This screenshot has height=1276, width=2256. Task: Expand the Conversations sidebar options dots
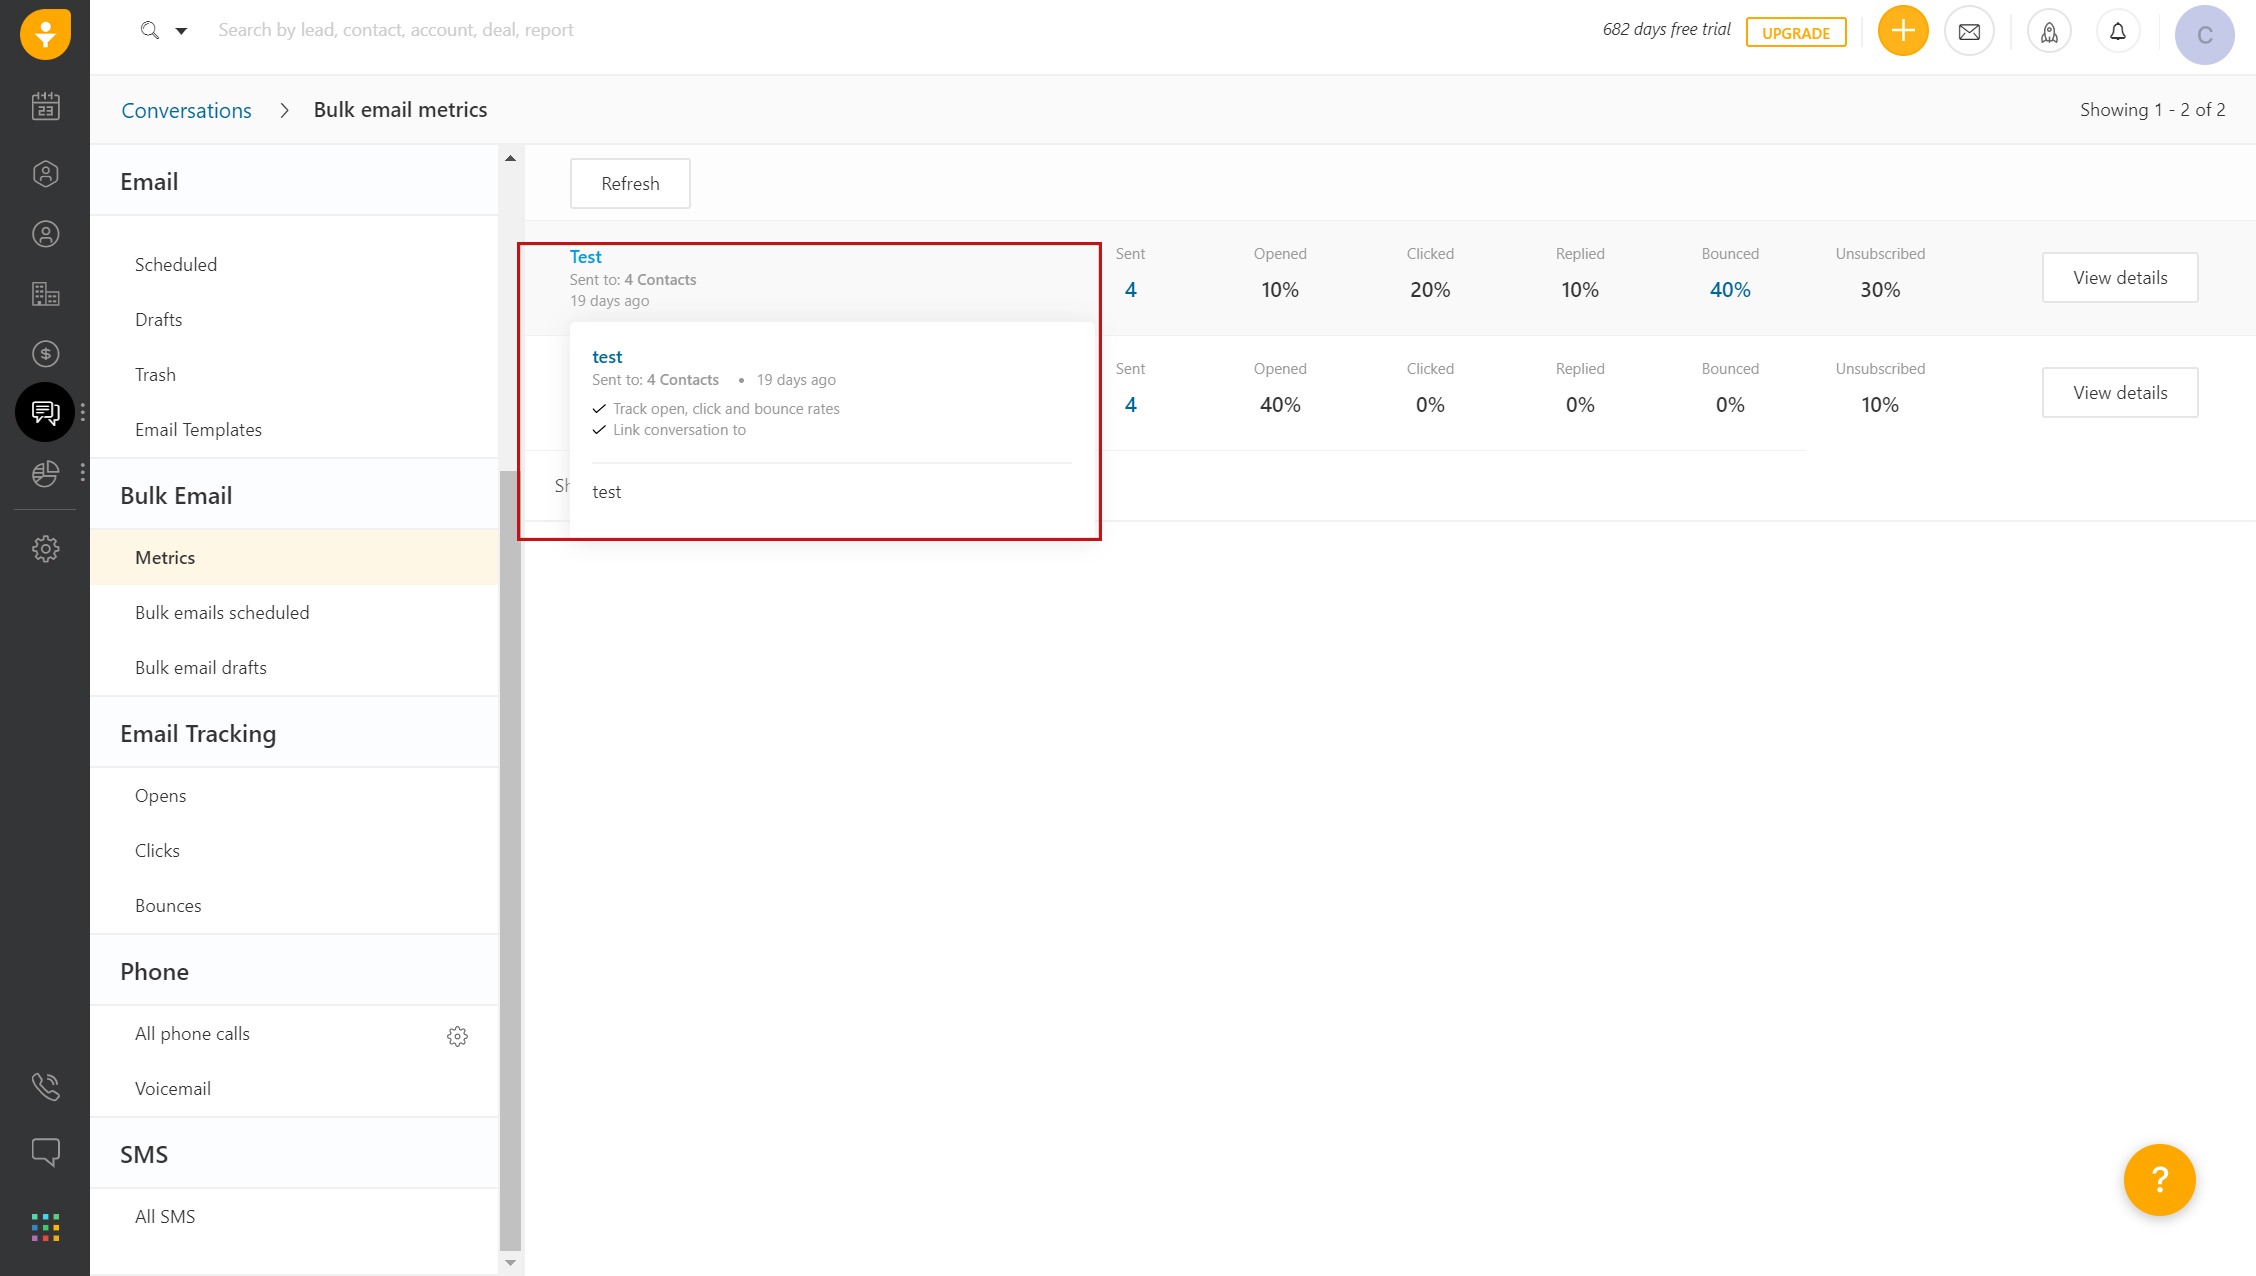point(83,412)
